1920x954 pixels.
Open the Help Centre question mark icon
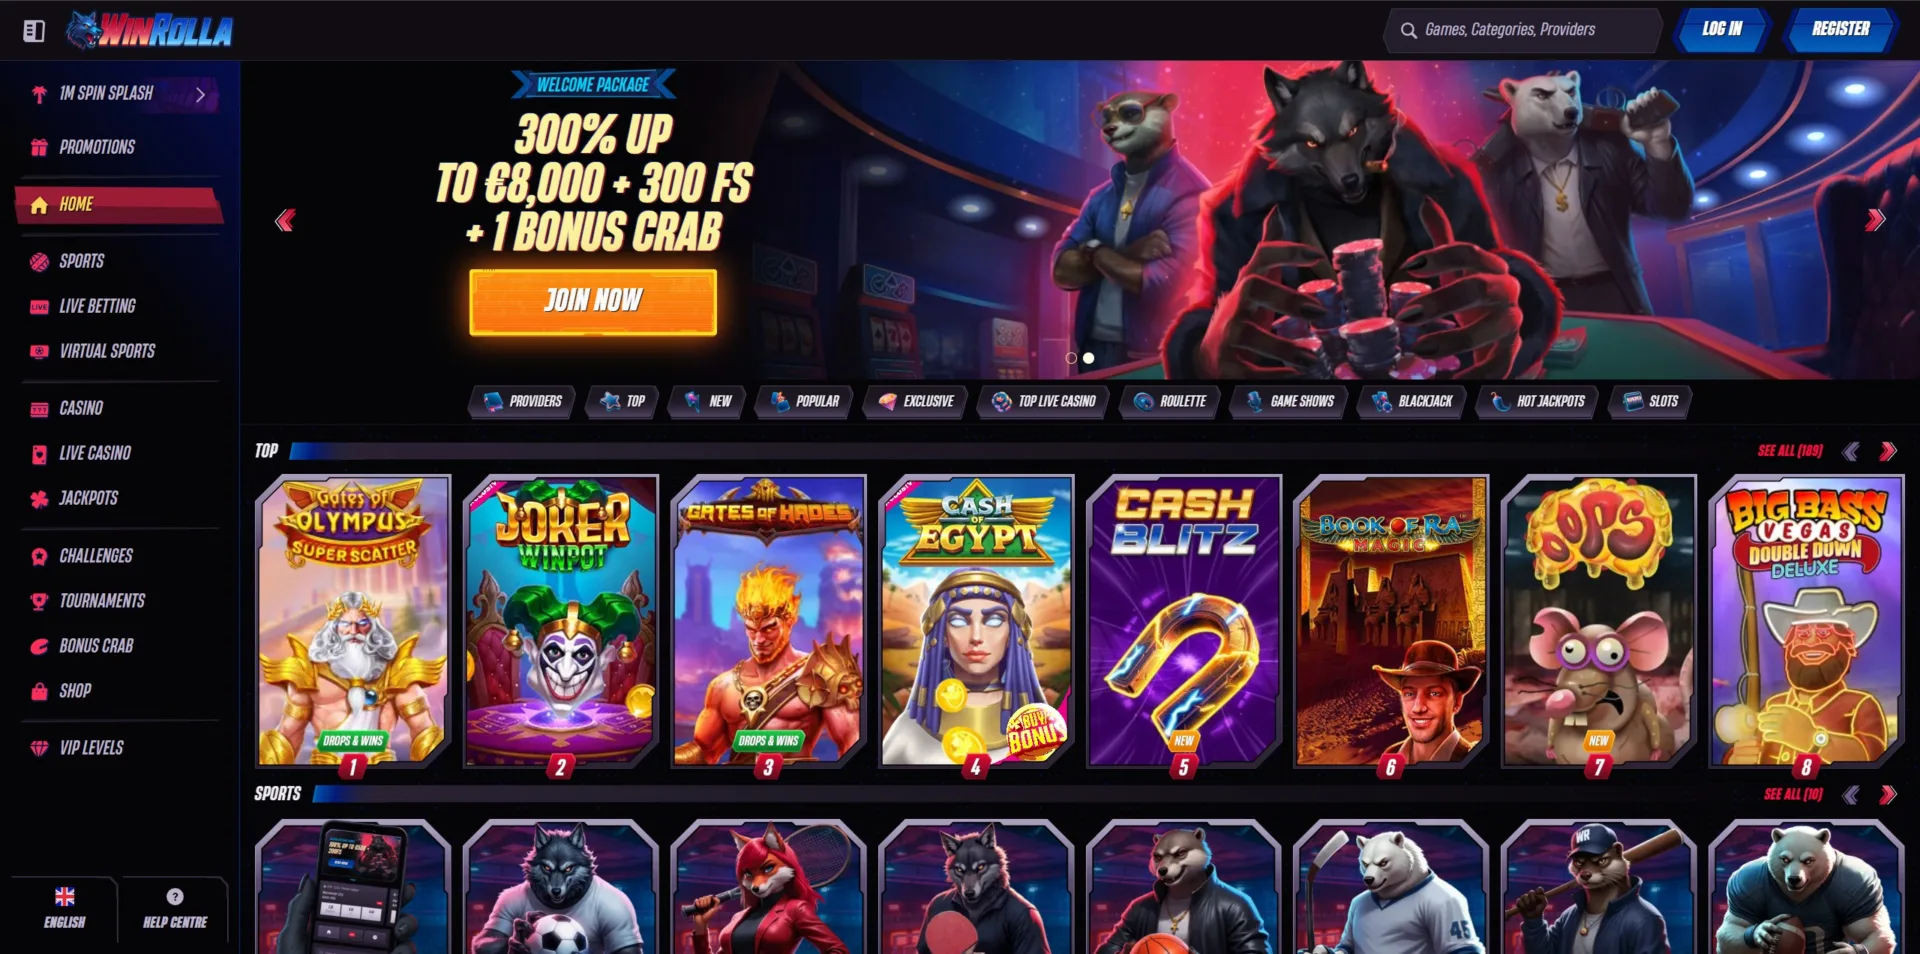(x=175, y=896)
